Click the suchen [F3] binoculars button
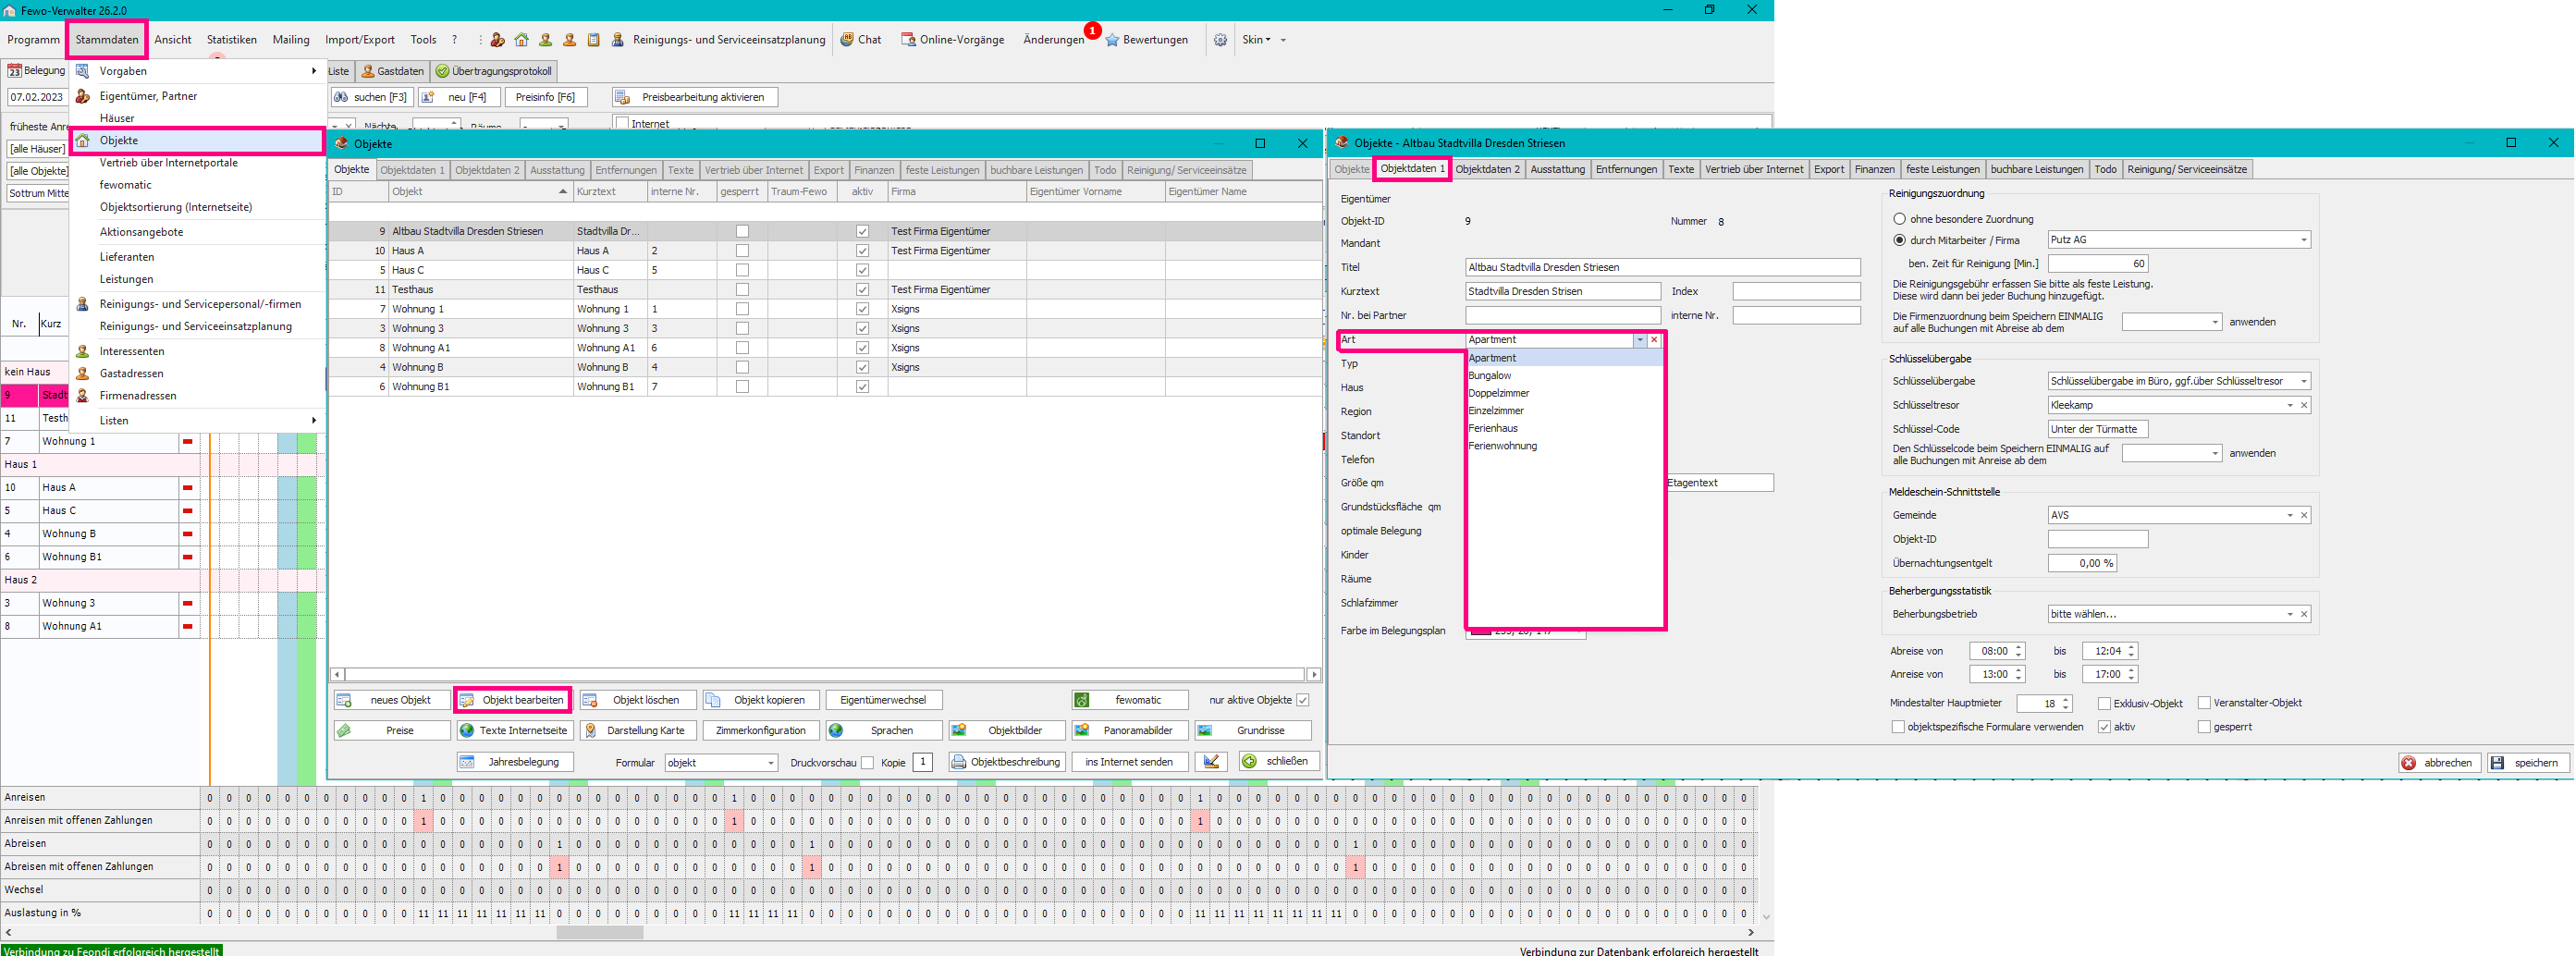The height and width of the screenshot is (956, 2576). (x=372, y=97)
